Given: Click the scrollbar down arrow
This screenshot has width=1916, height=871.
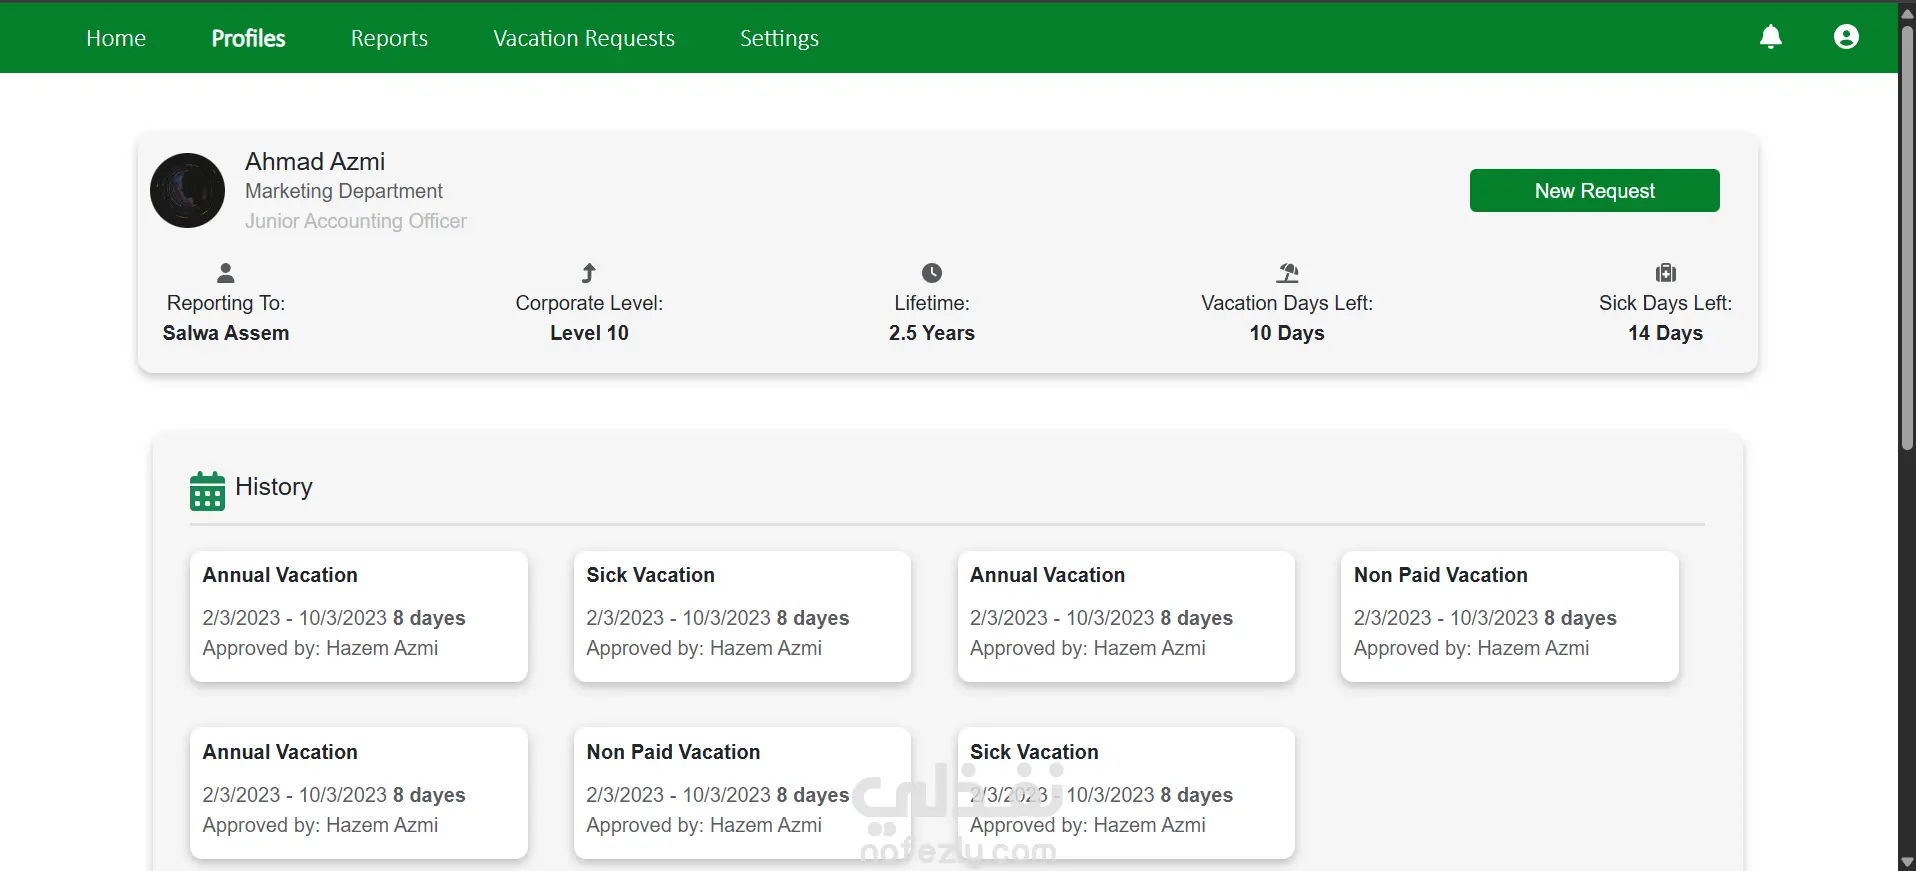Looking at the screenshot, I should coord(1907,862).
